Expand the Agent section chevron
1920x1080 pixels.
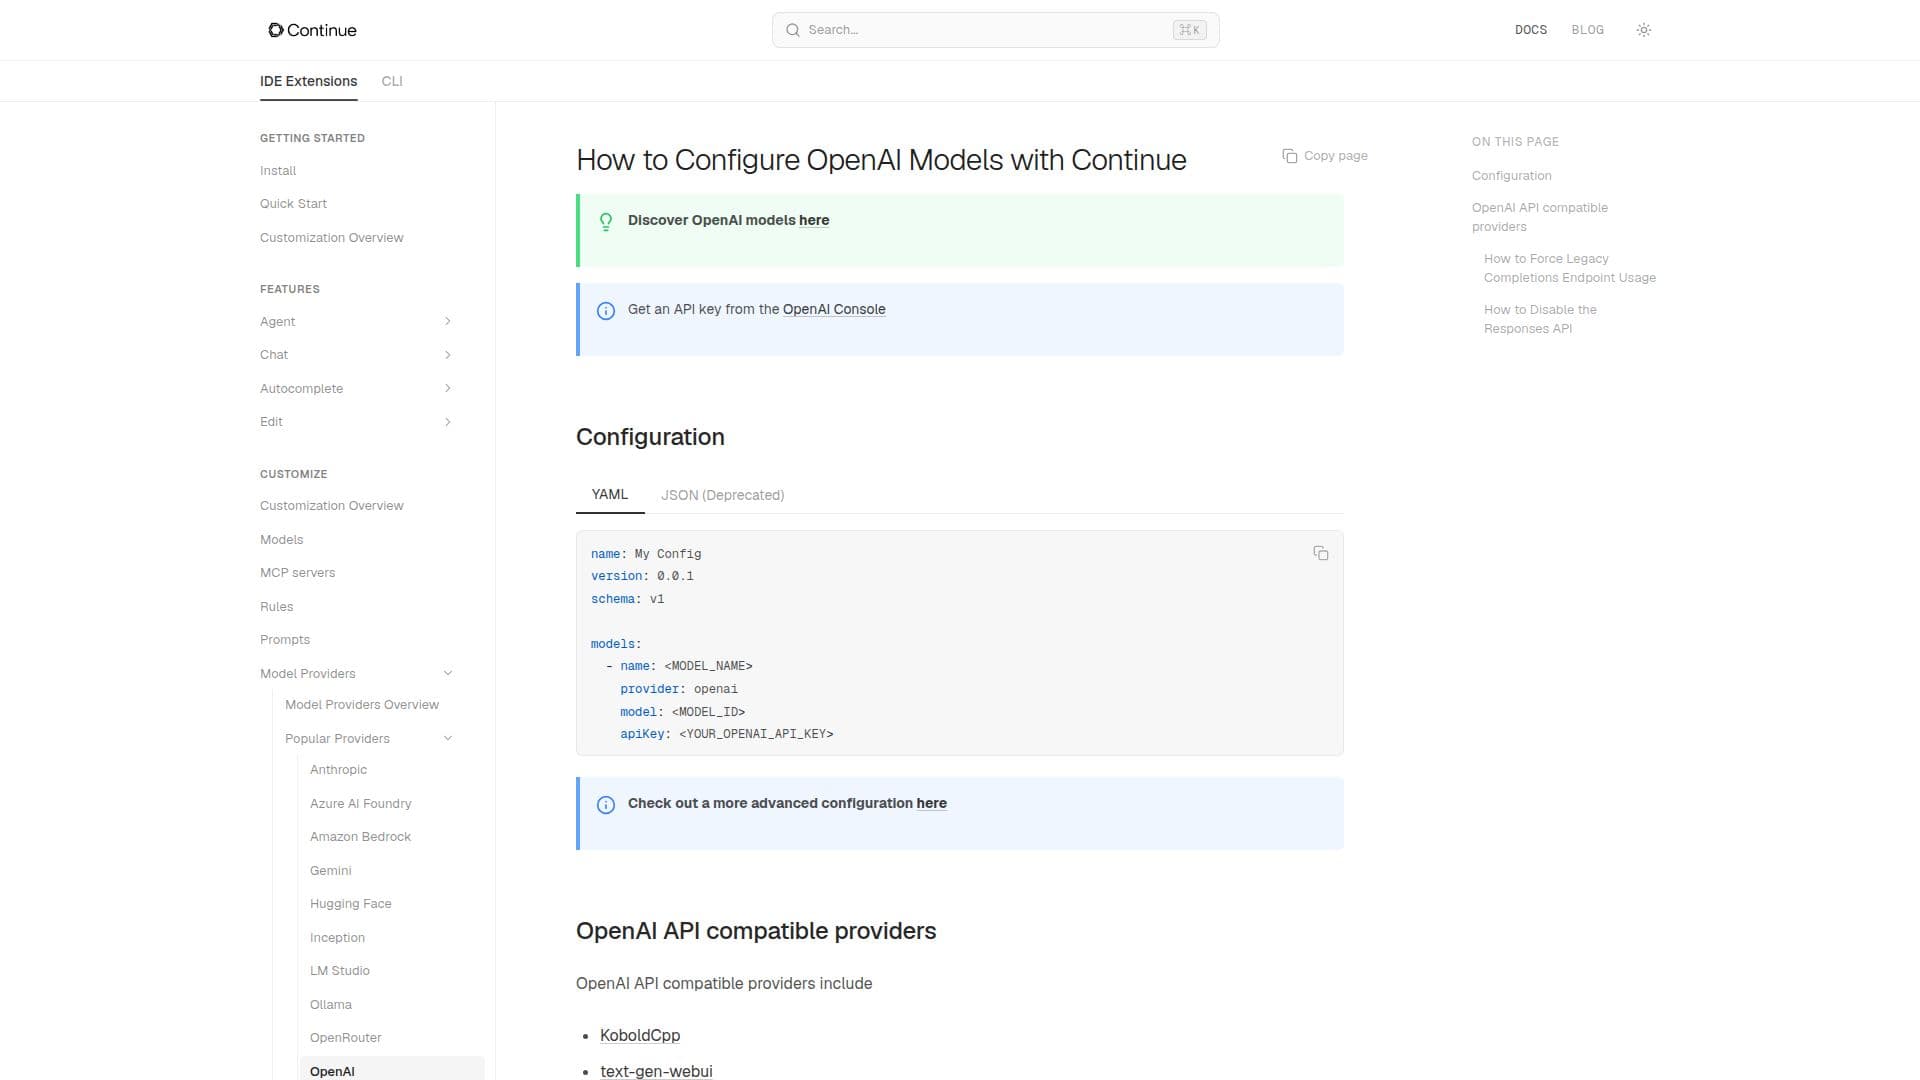coord(447,321)
